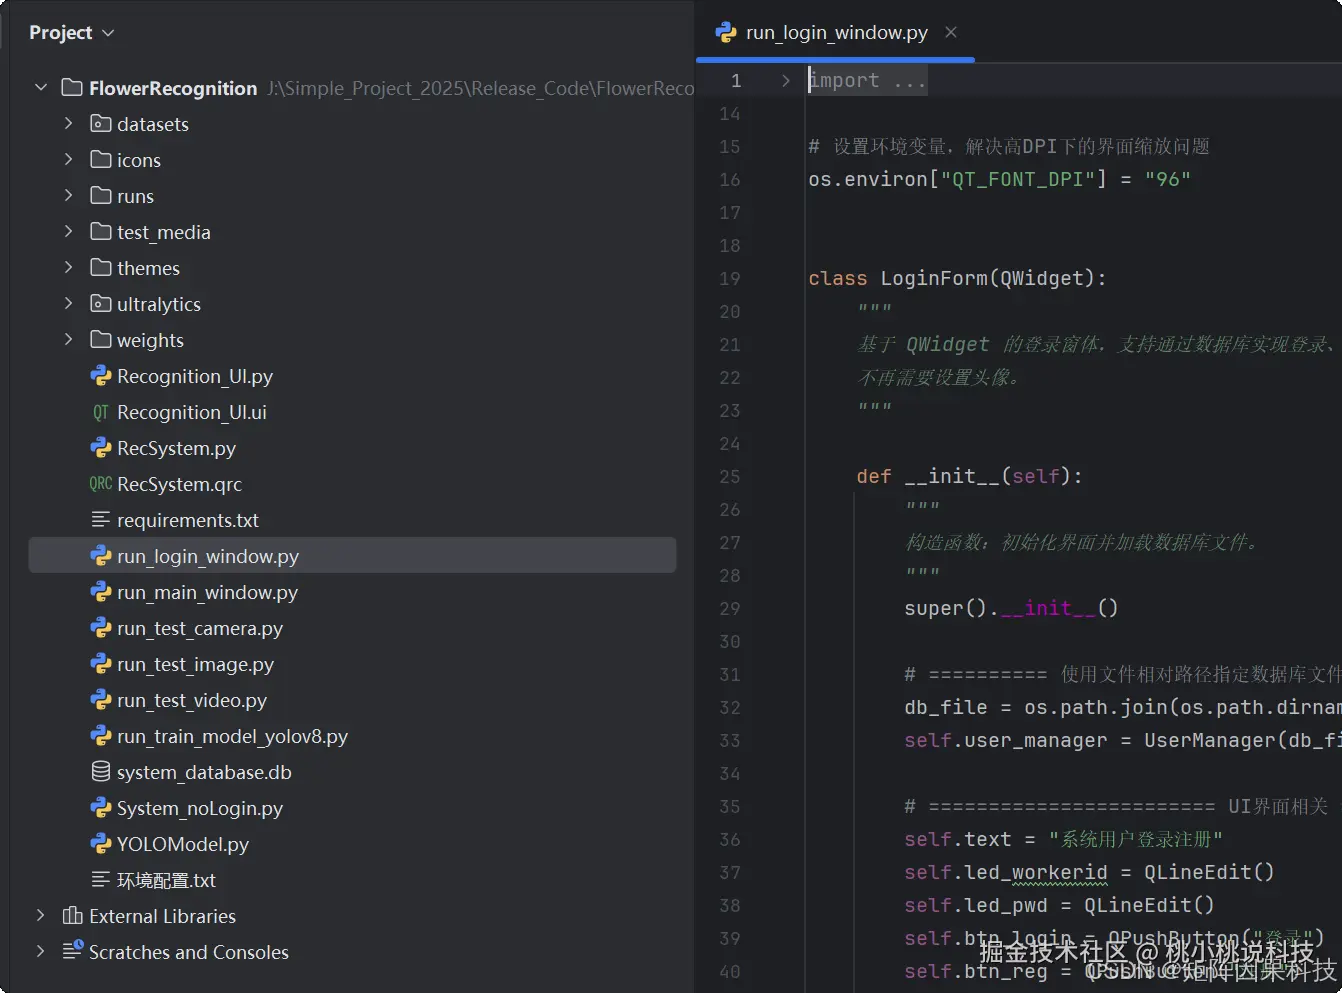Select run_train_model_yolov8.py file
The image size is (1342, 993).
pyautogui.click(x=232, y=736)
